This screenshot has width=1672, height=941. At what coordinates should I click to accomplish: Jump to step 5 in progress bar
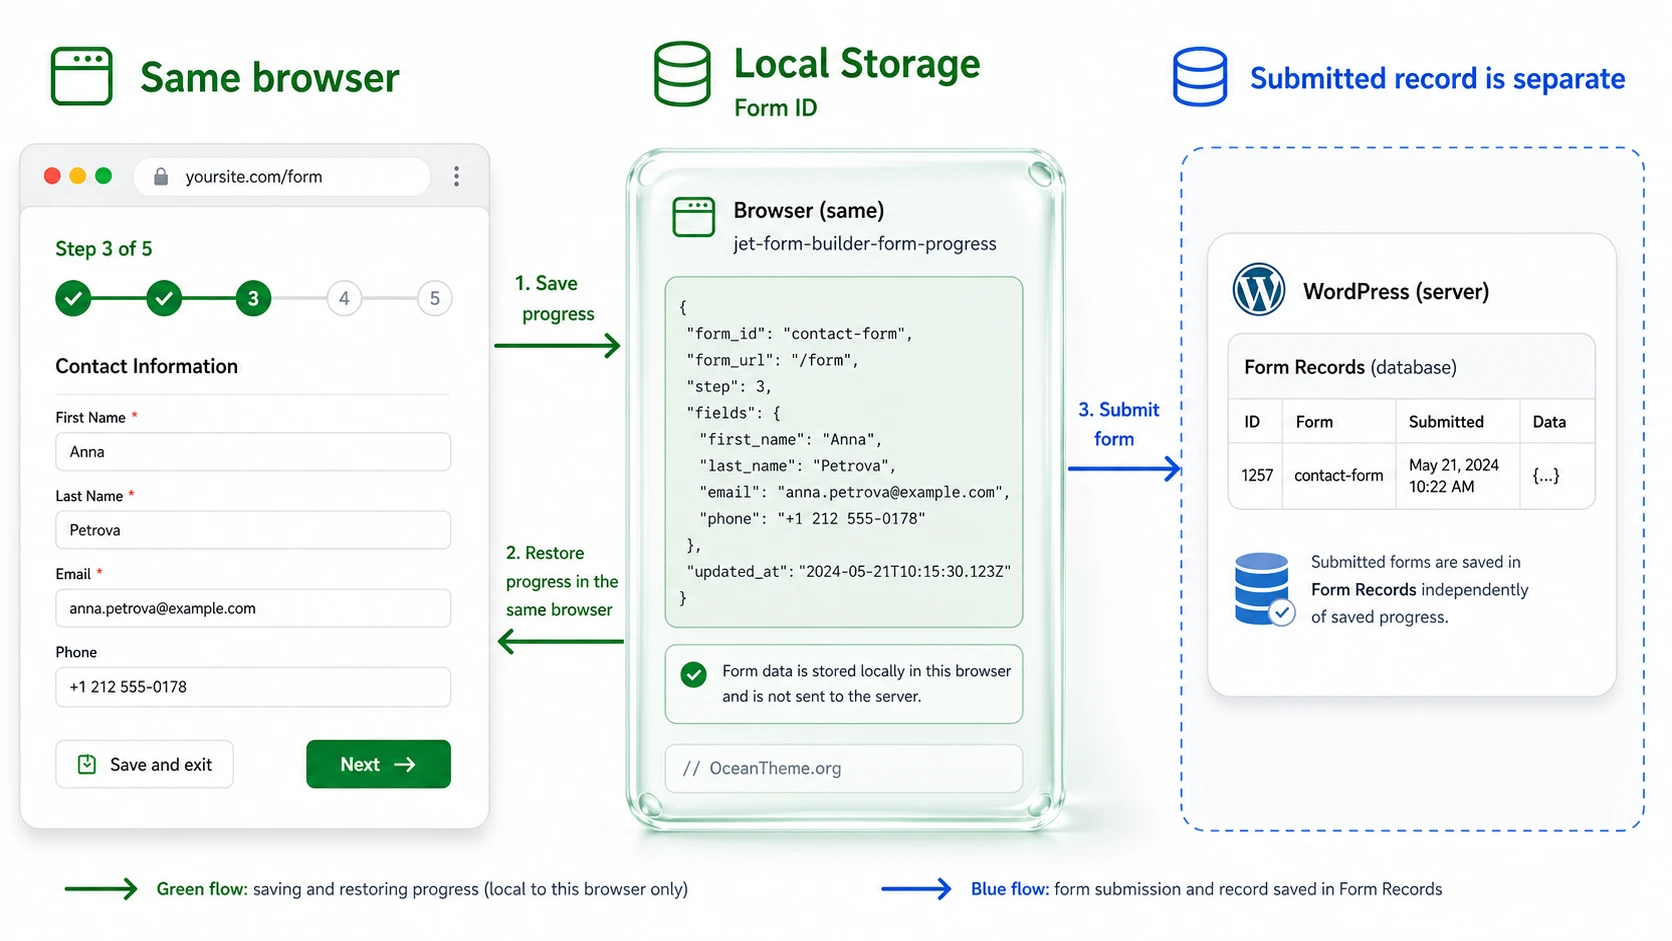tap(434, 298)
